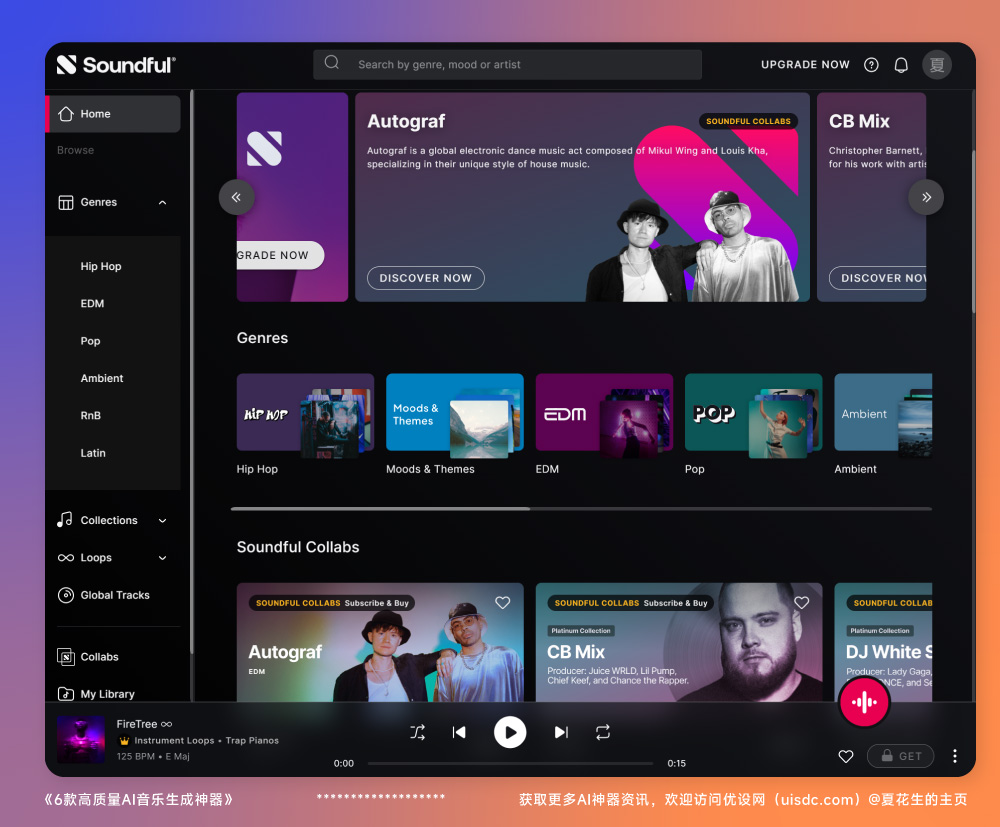This screenshot has height=827, width=1000.
Task: Click the playback progress bar
Action: (510, 763)
